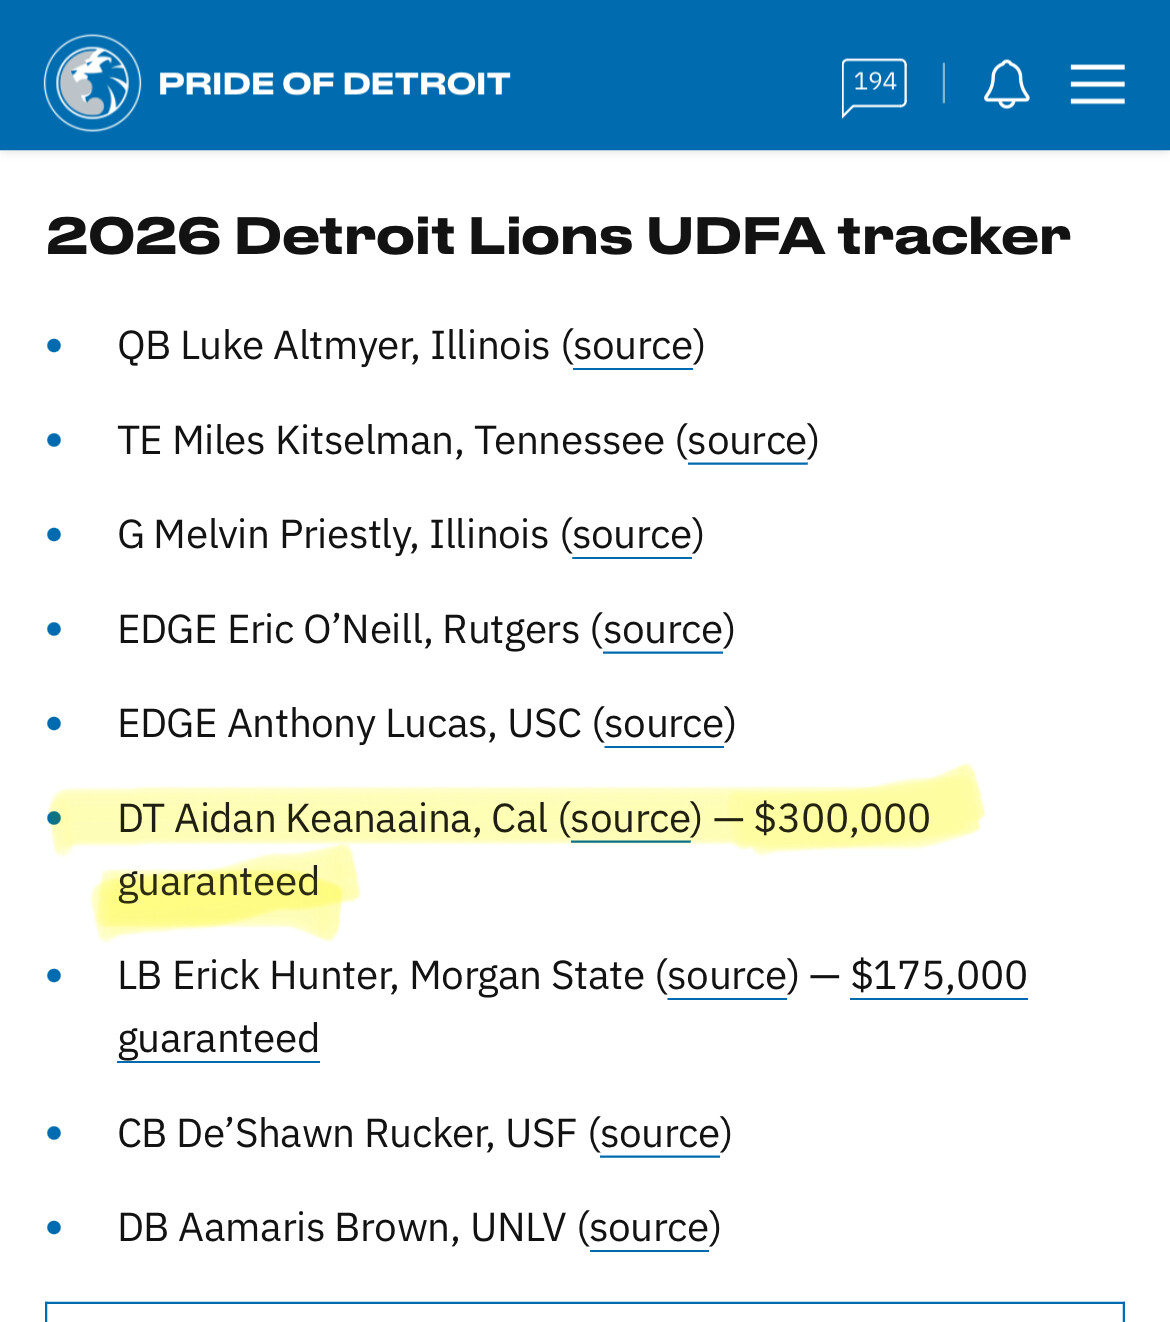Screen dimensions: 1170x1322
Task: Open source link for QB Luke Altmyer
Action: click(633, 346)
